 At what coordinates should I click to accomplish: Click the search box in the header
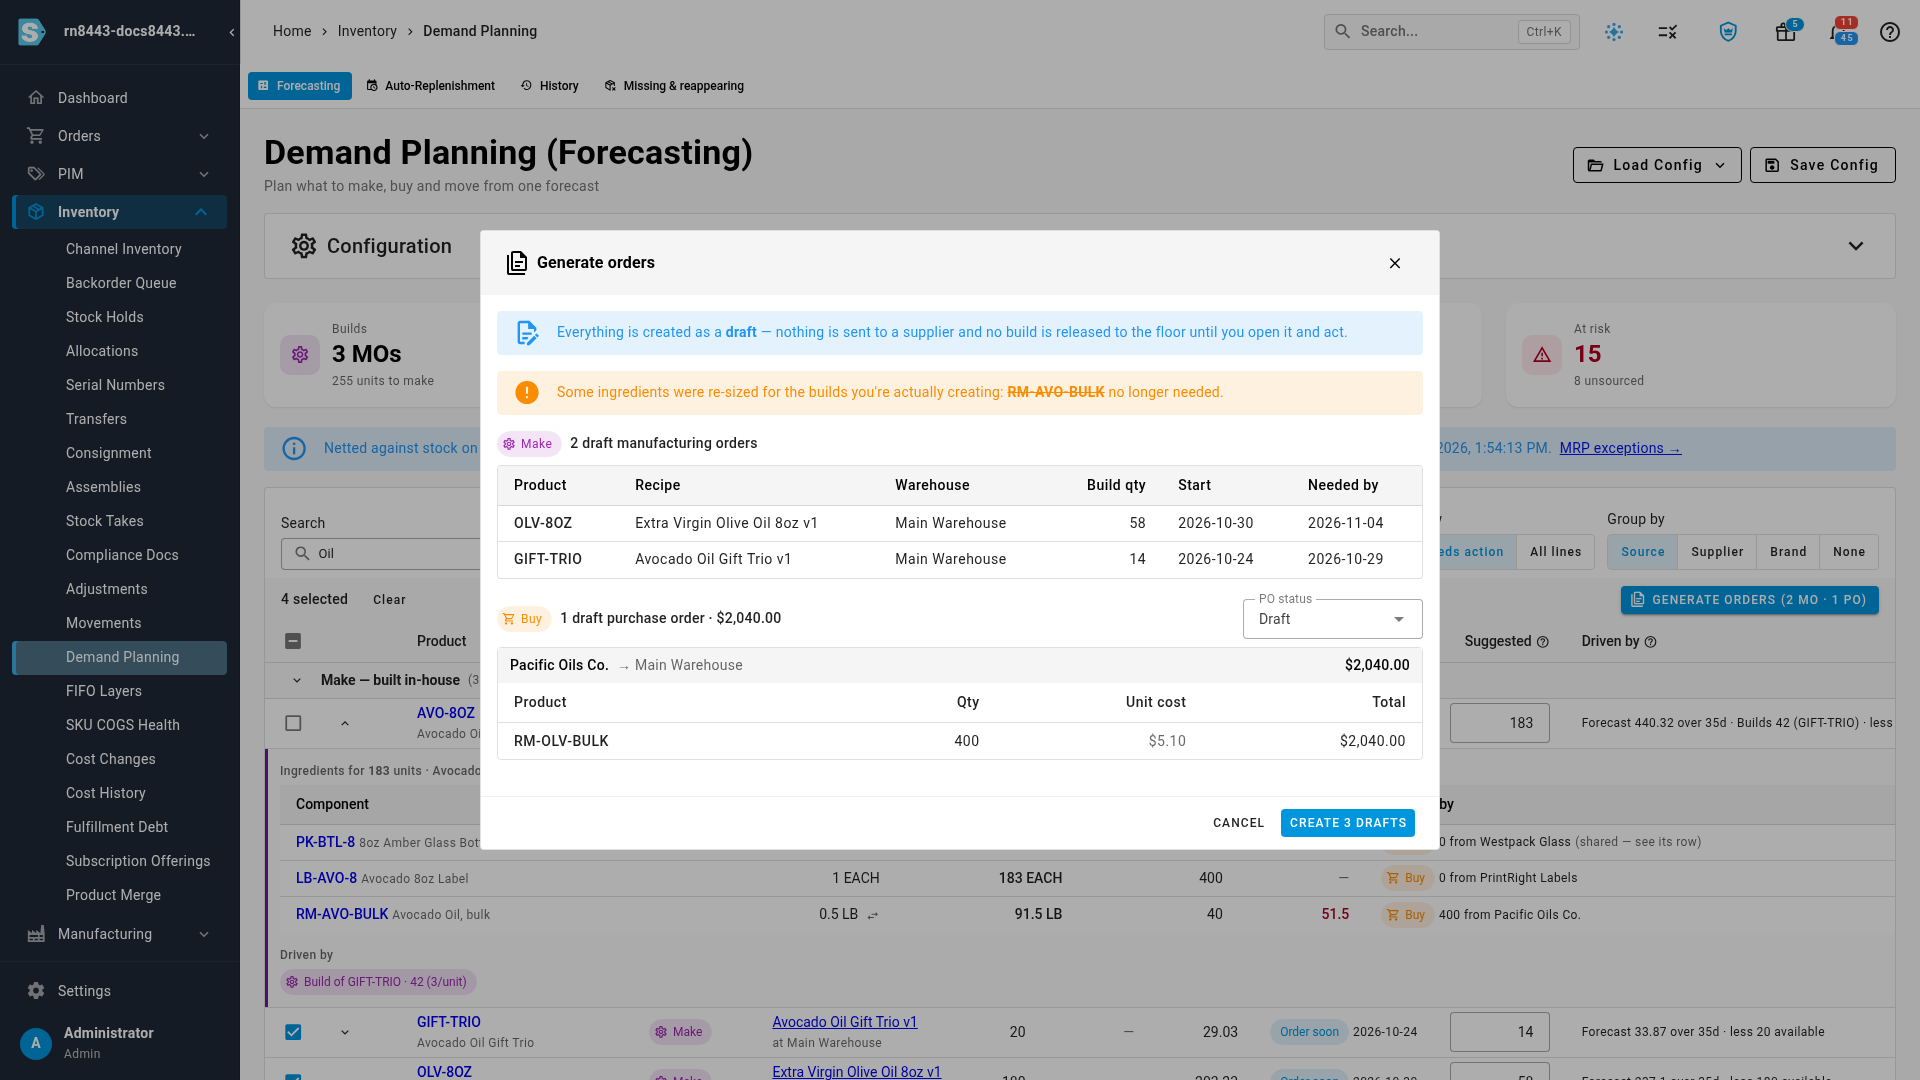[1451, 32]
